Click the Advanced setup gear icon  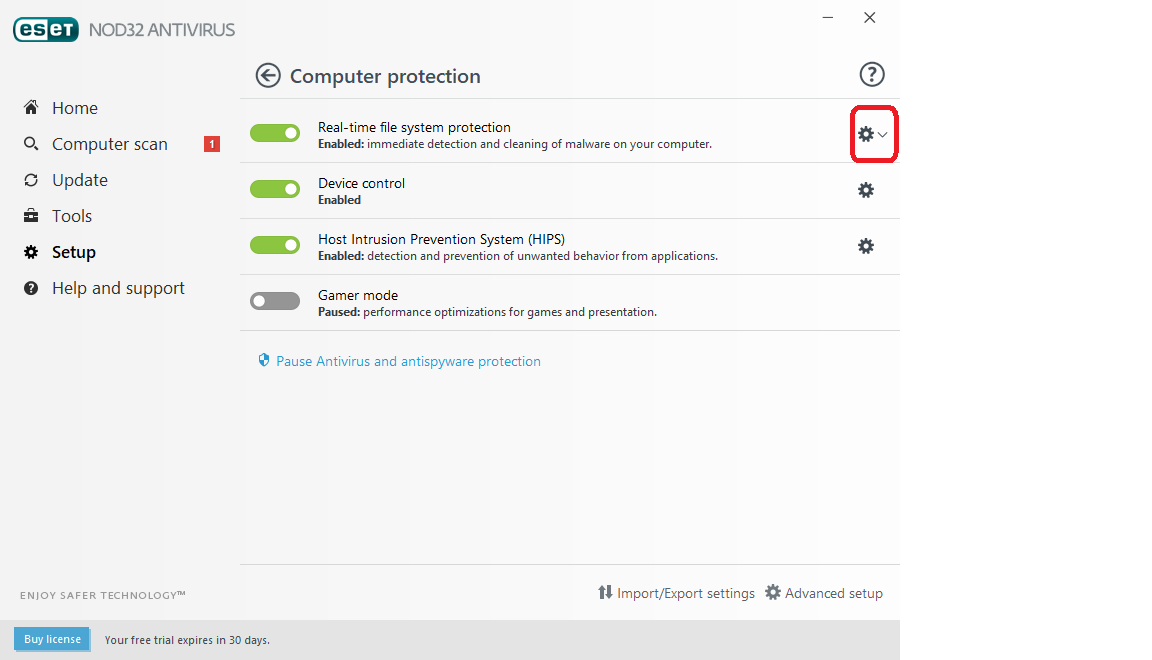(x=773, y=592)
